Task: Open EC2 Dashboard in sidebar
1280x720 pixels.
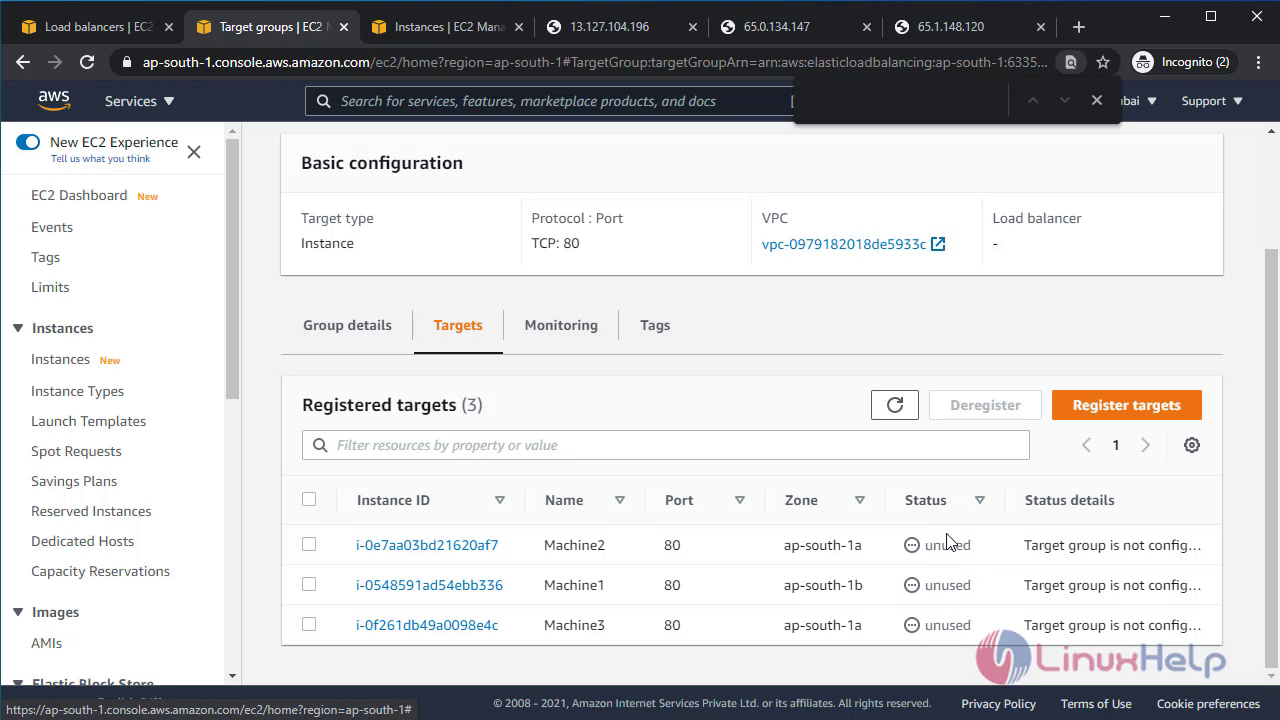Action: (x=79, y=195)
